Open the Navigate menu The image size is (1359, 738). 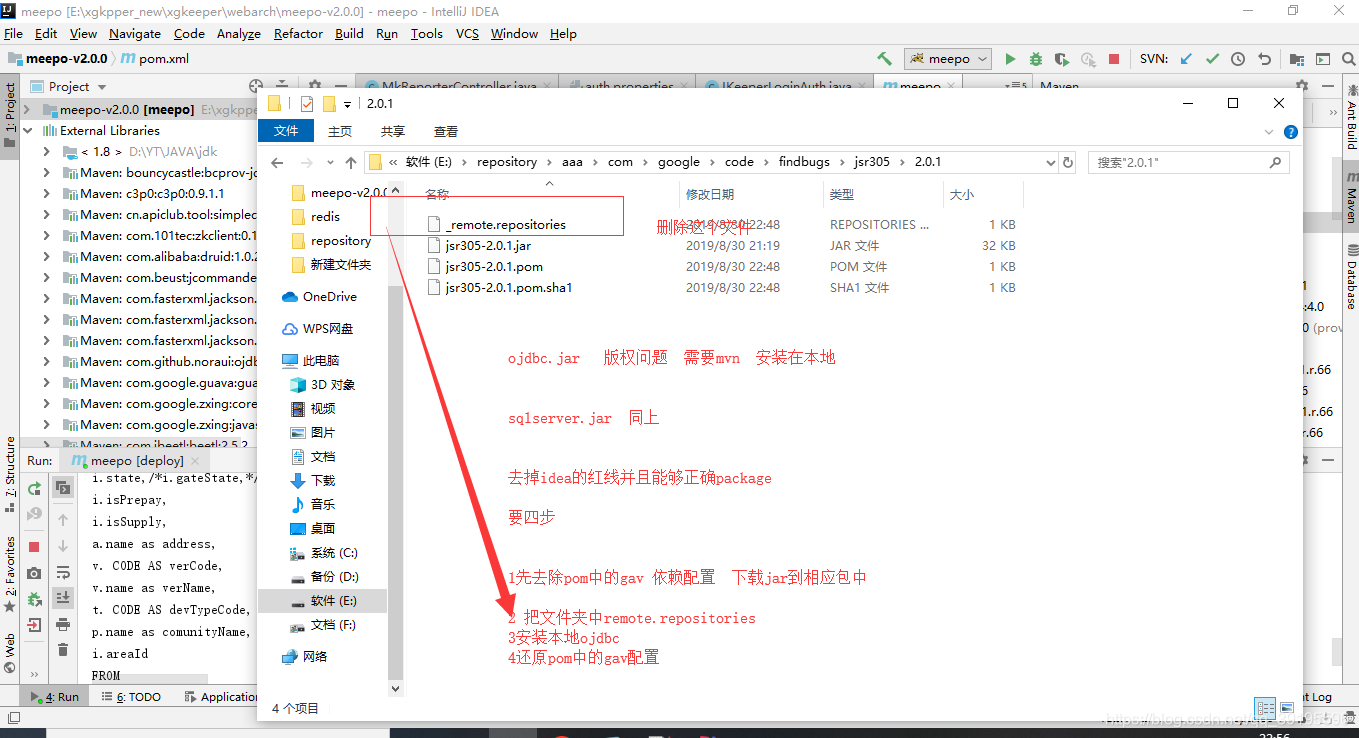(x=135, y=33)
